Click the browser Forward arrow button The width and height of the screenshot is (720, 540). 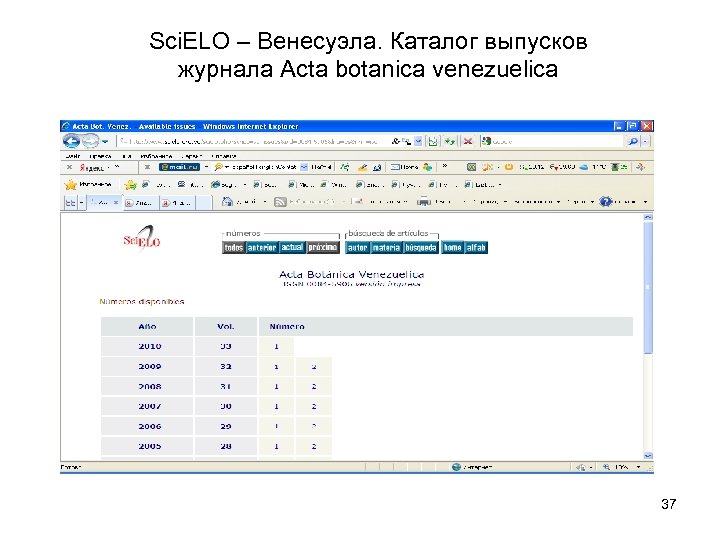90,141
